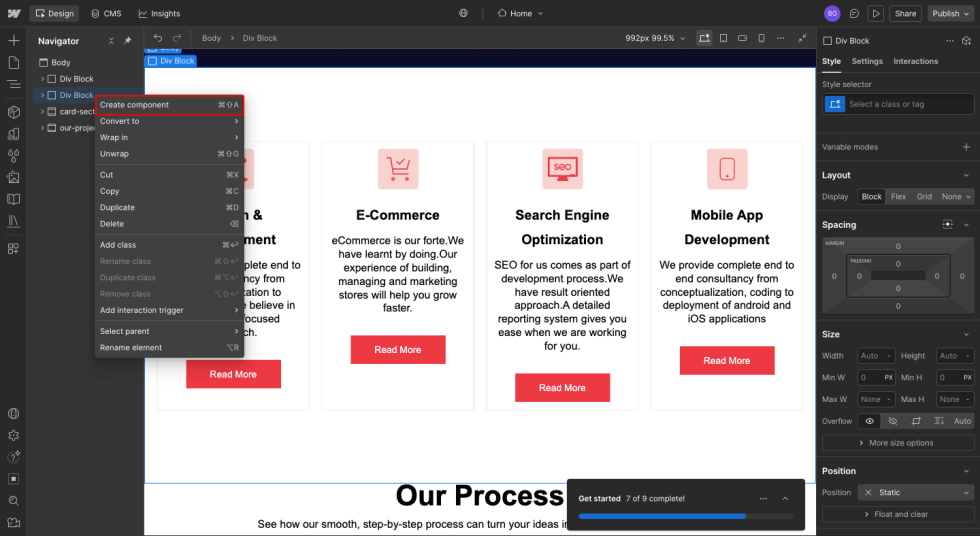Click the preview play button
Image resolution: width=980 pixels, height=536 pixels.
point(876,13)
